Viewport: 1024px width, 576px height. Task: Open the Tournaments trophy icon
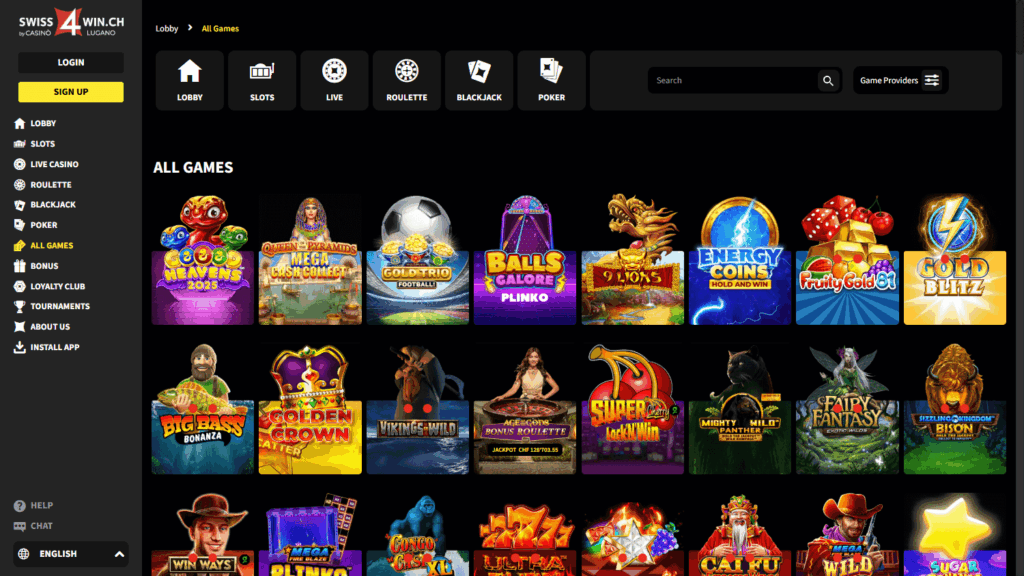[20, 306]
